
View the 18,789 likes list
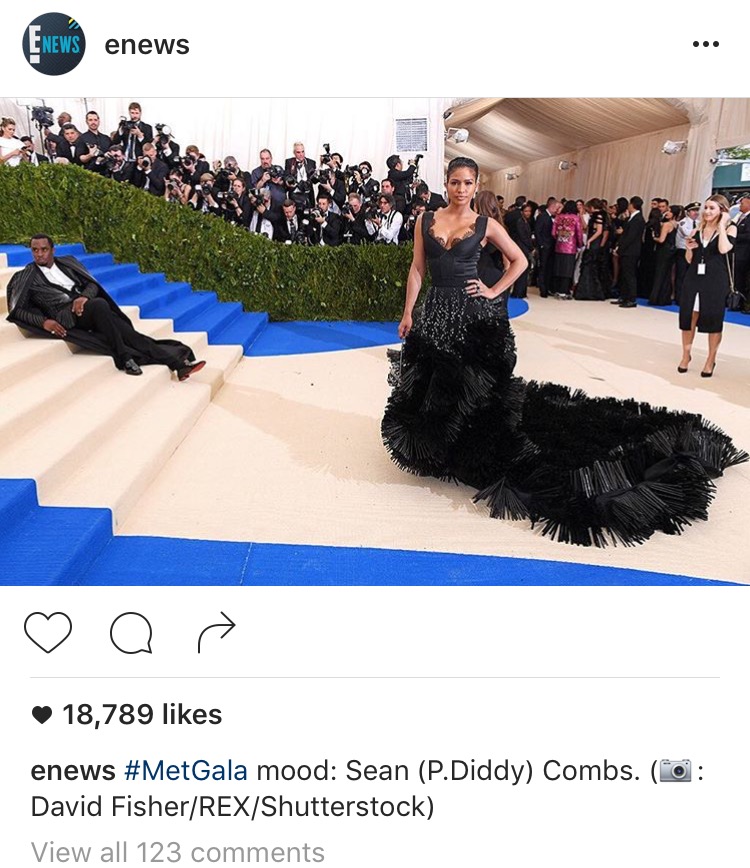142,714
